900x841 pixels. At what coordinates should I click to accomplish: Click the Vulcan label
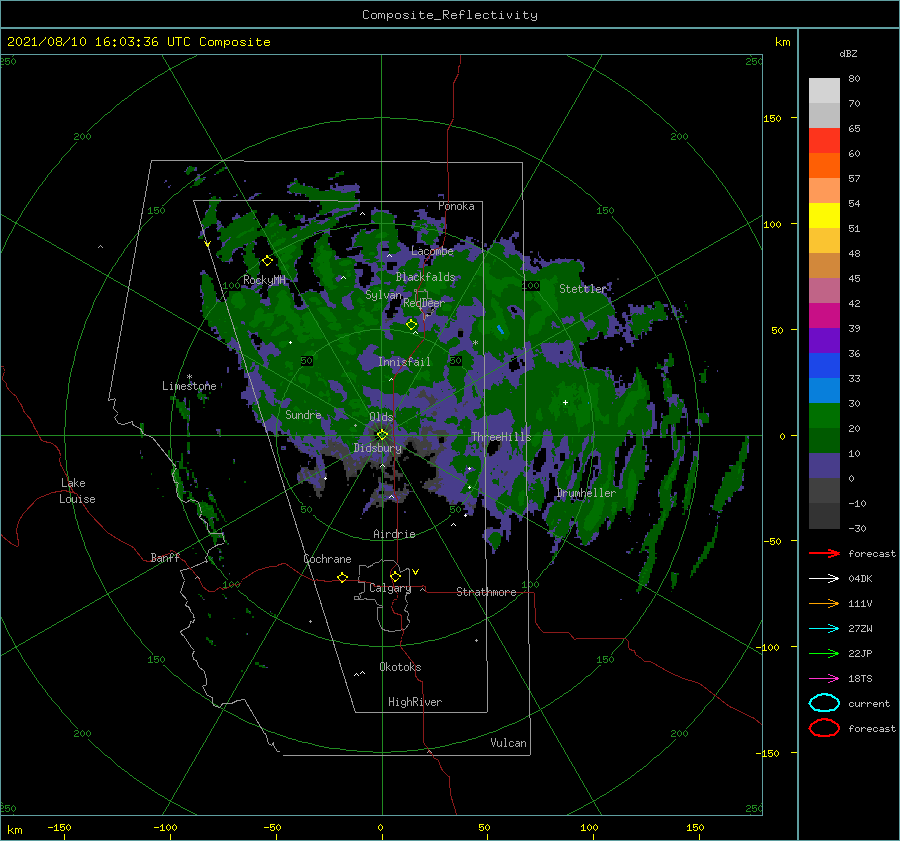pos(509,743)
